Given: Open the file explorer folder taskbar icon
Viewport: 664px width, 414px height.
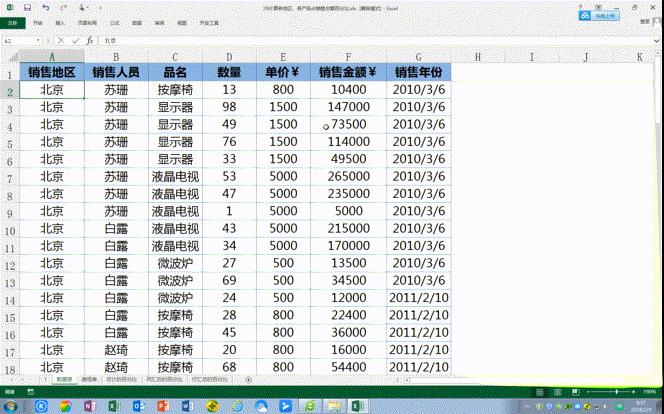Looking at the screenshot, I should coord(335,406).
